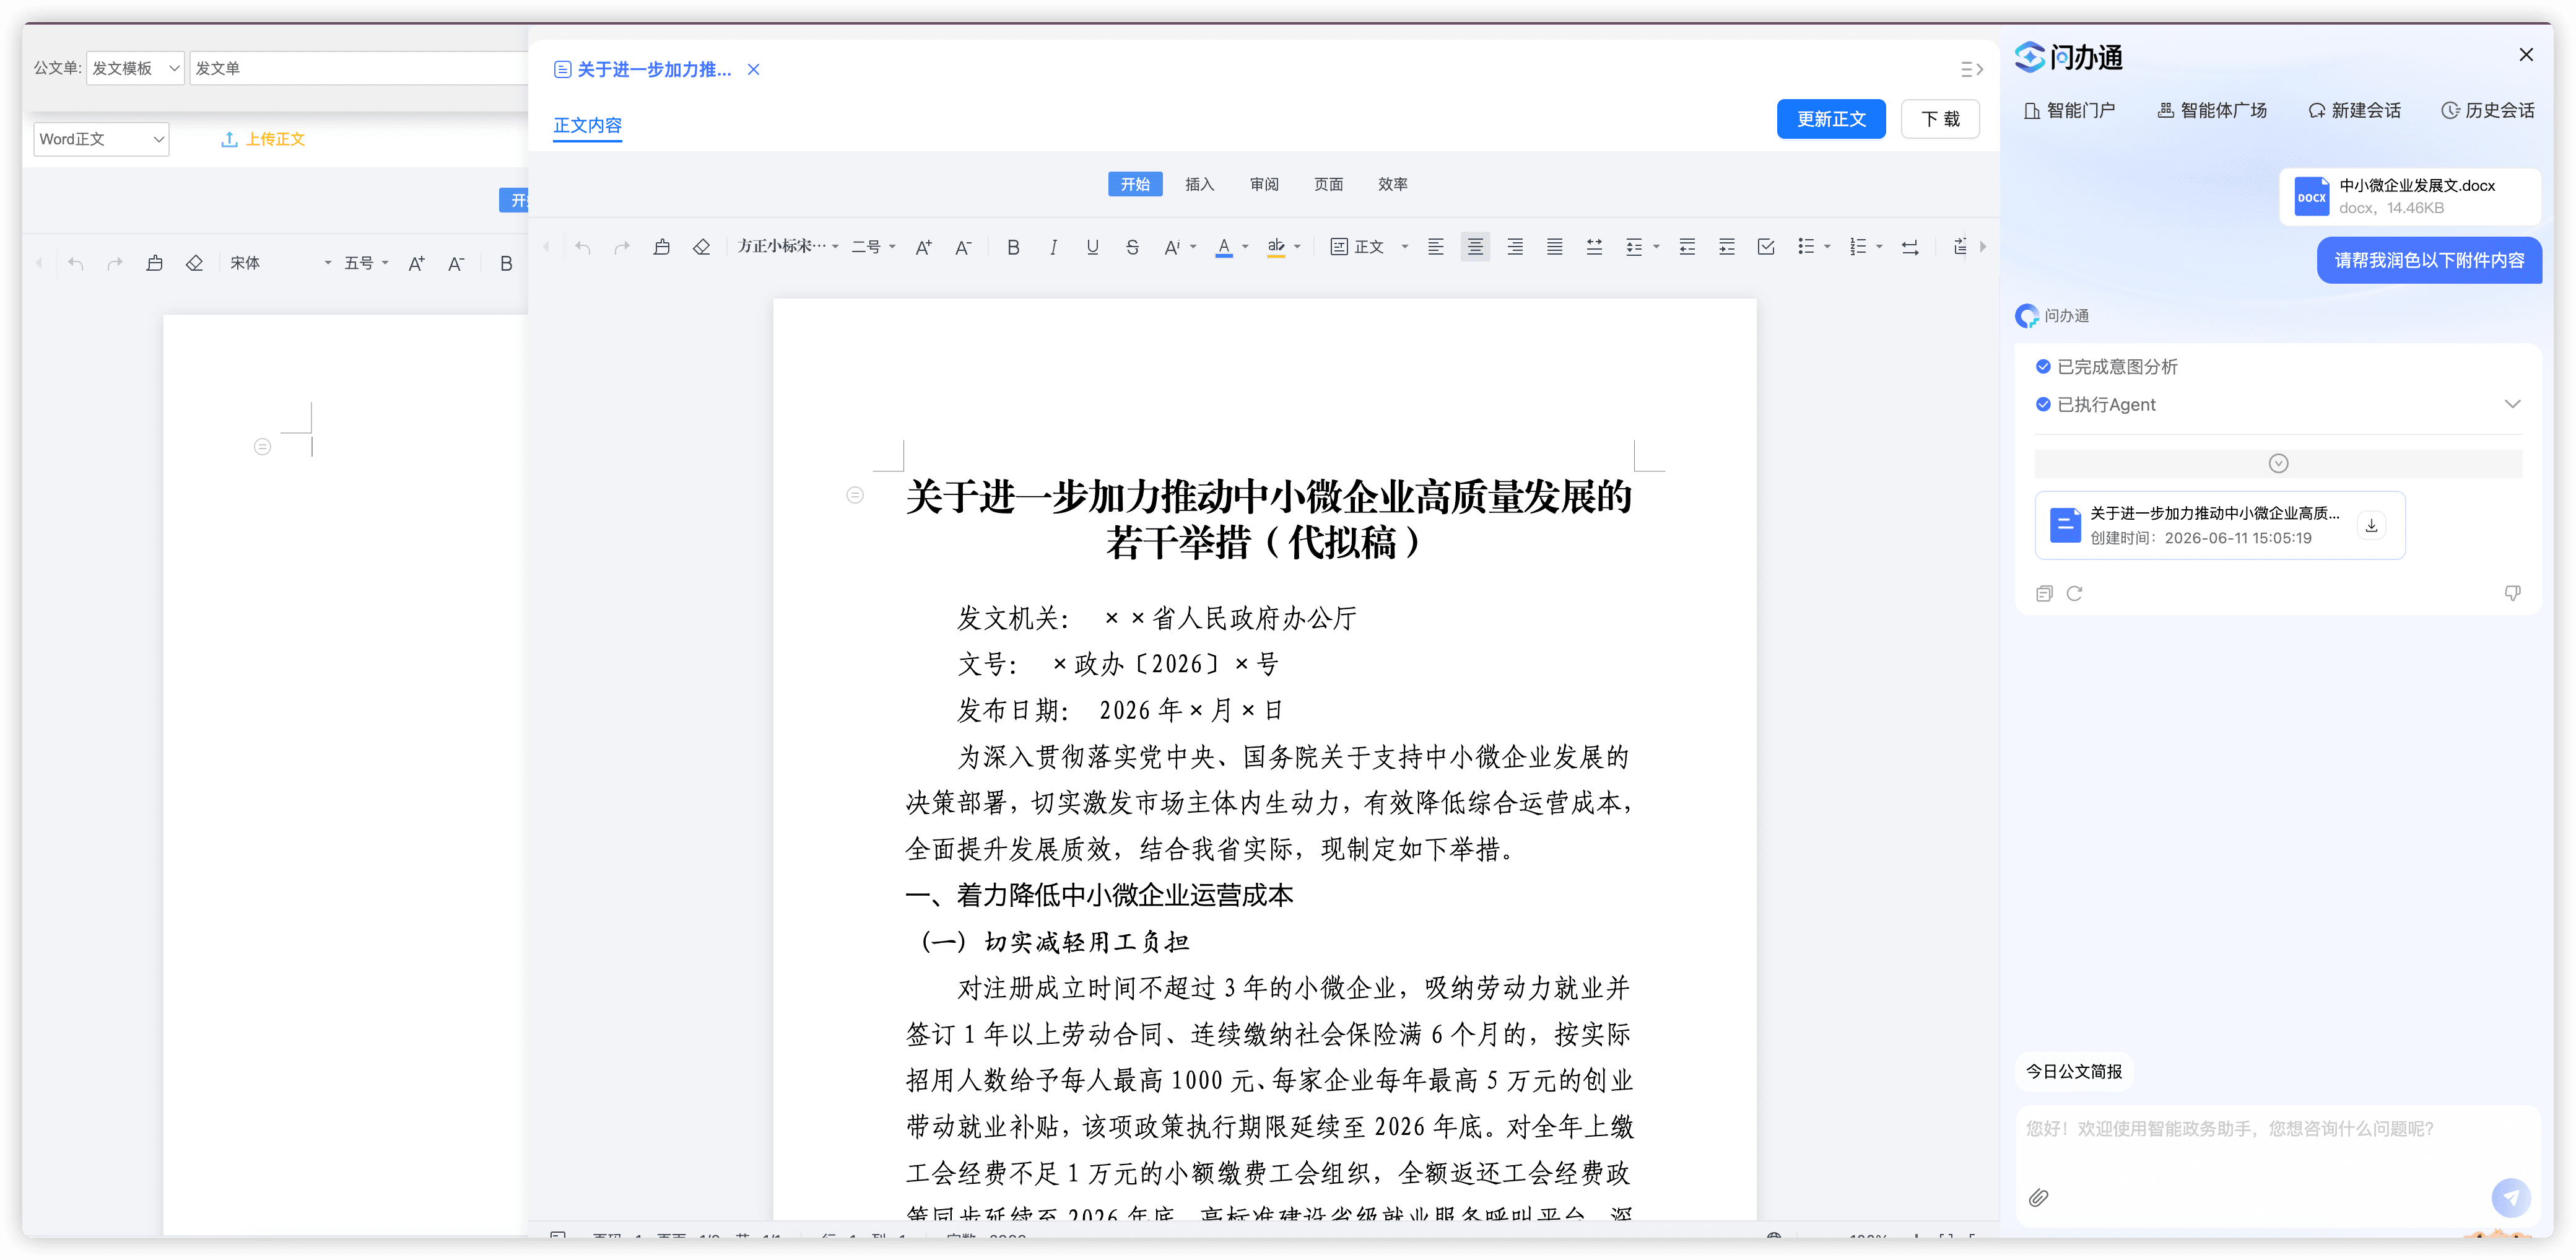This screenshot has width=2576, height=1260.
Task: Open the 二号 font size dropdown
Action: [x=873, y=247]
